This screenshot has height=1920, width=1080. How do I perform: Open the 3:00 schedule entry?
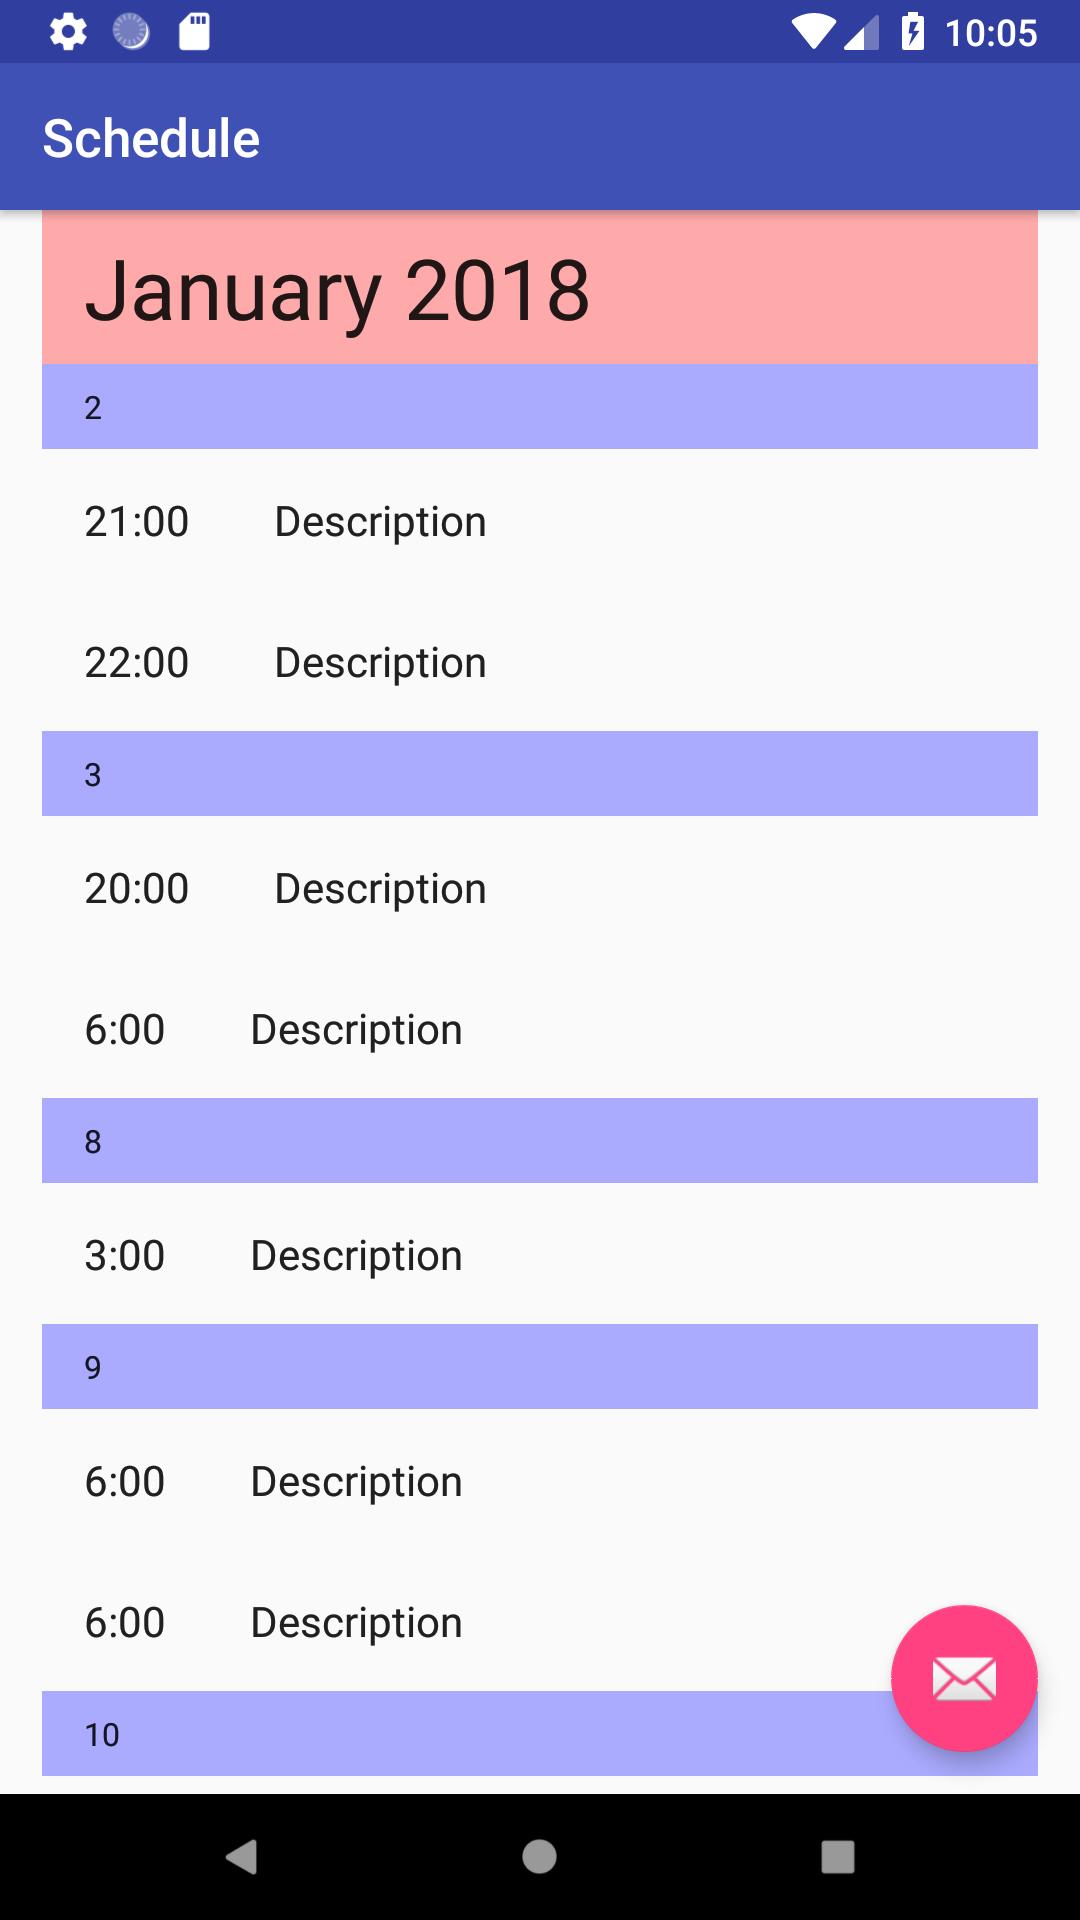pos(539,1255)
